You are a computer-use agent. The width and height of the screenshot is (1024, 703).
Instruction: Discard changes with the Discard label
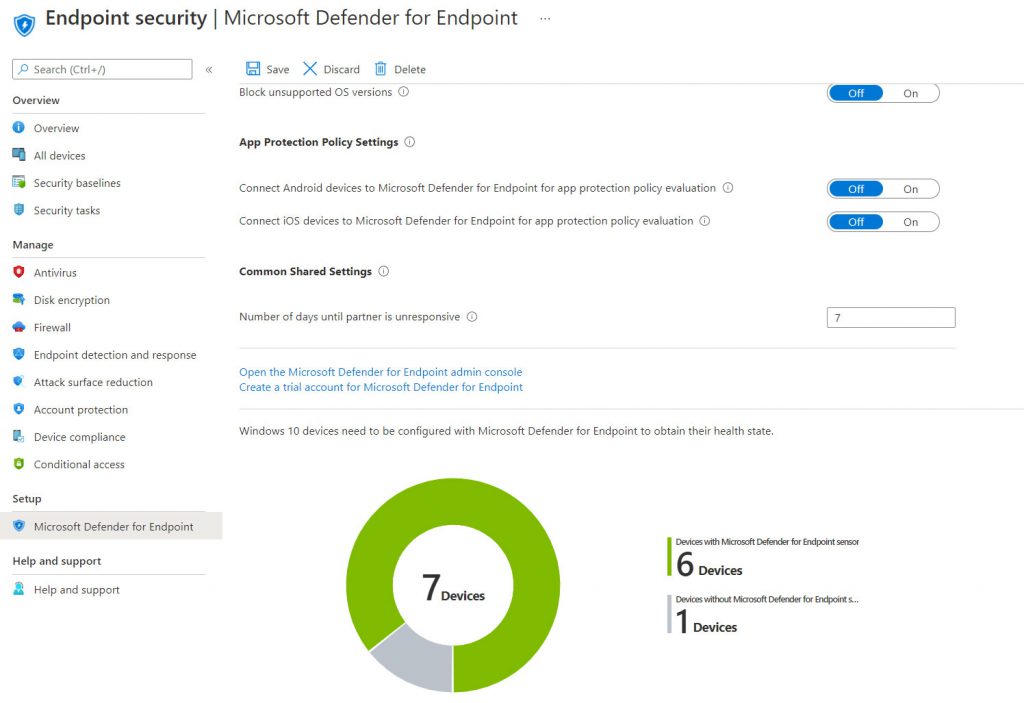(x=342, y=69)
